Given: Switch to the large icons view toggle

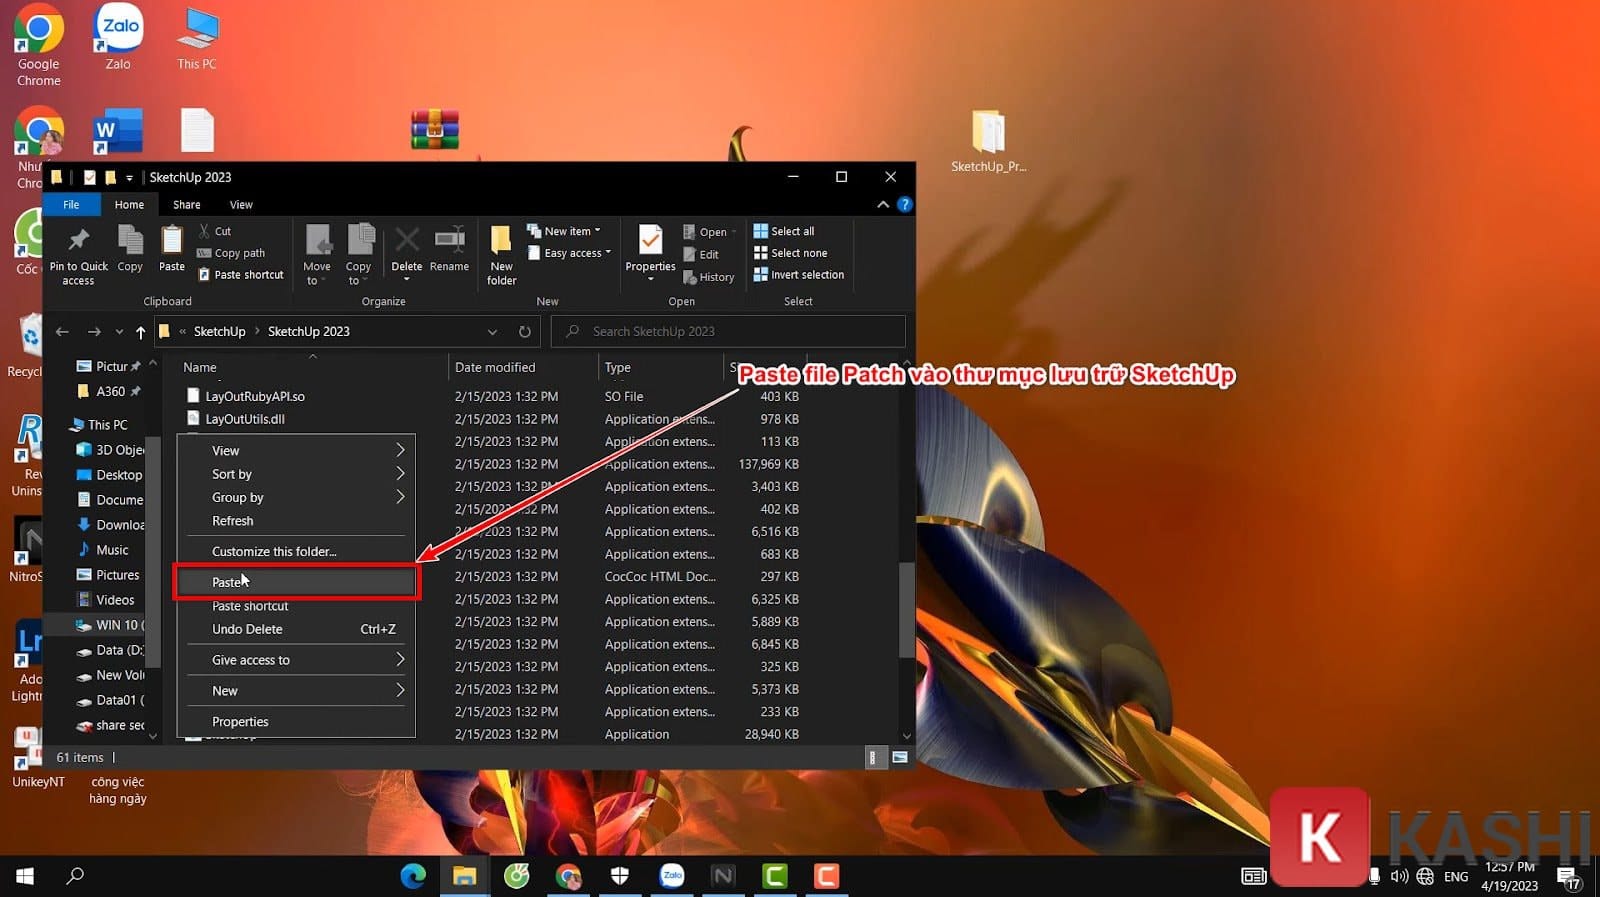Looking at the screenshot, I should click(900, 758).
